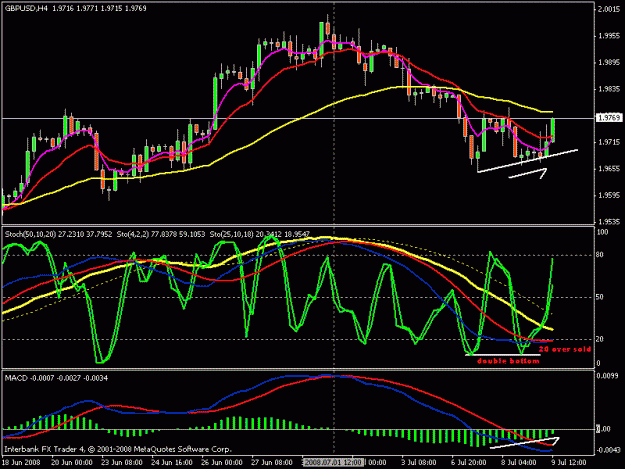The image size is (625, 469).
Task: Click the 9 Jul 12:00 time axis label
Action: click(x=568, y=463)
